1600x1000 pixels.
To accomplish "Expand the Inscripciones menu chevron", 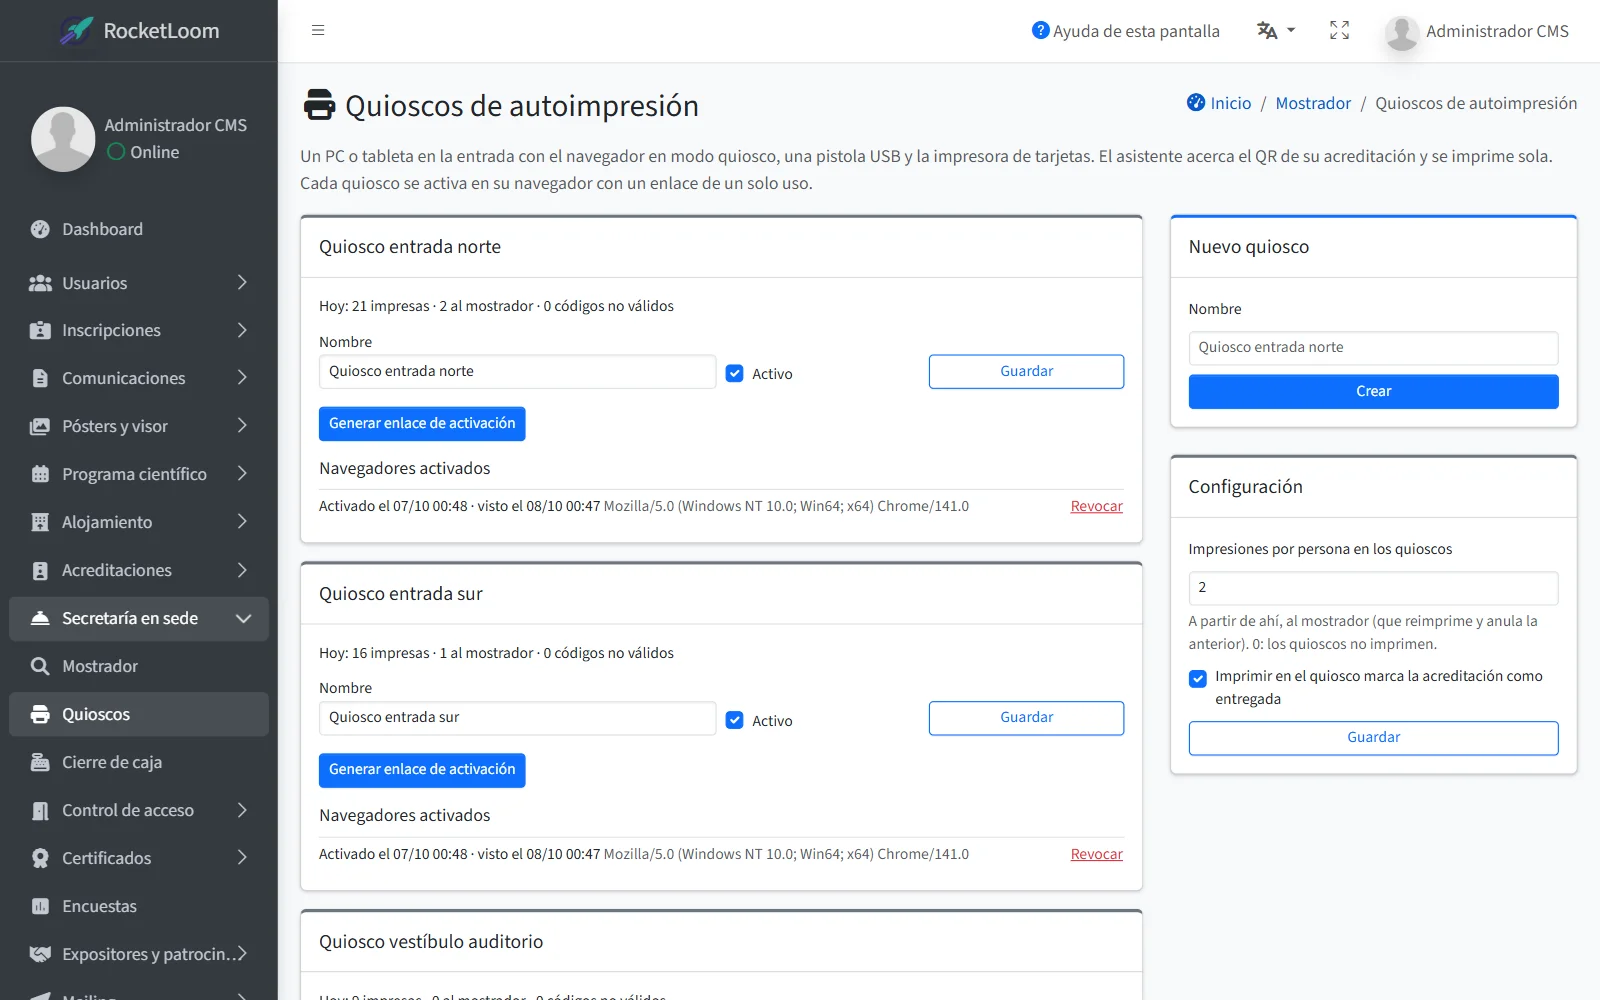I will (242, 330).
